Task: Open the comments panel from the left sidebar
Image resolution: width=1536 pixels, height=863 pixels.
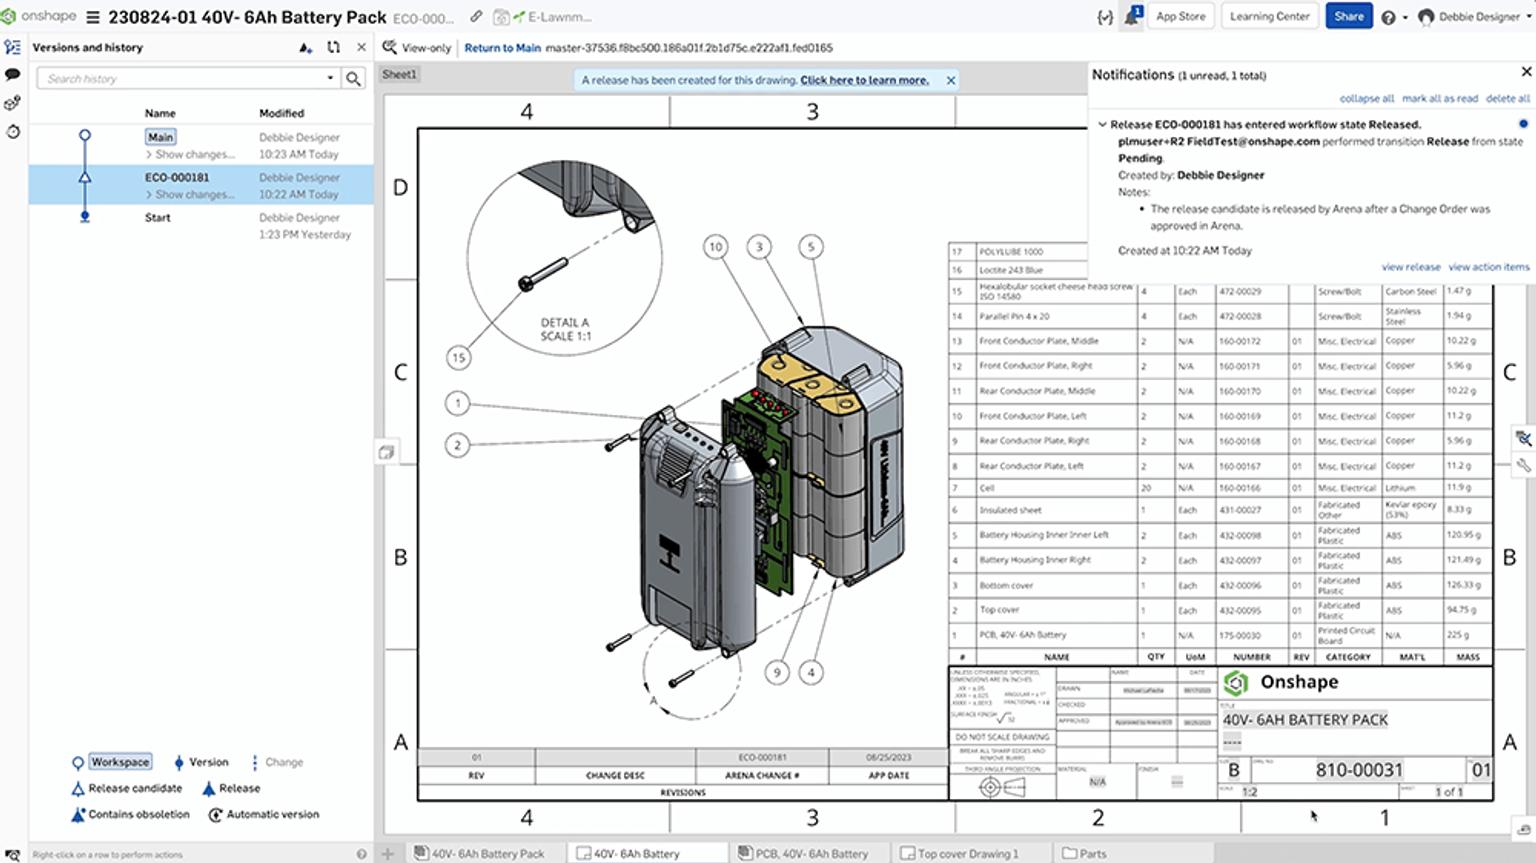Action: click(13, 74)
